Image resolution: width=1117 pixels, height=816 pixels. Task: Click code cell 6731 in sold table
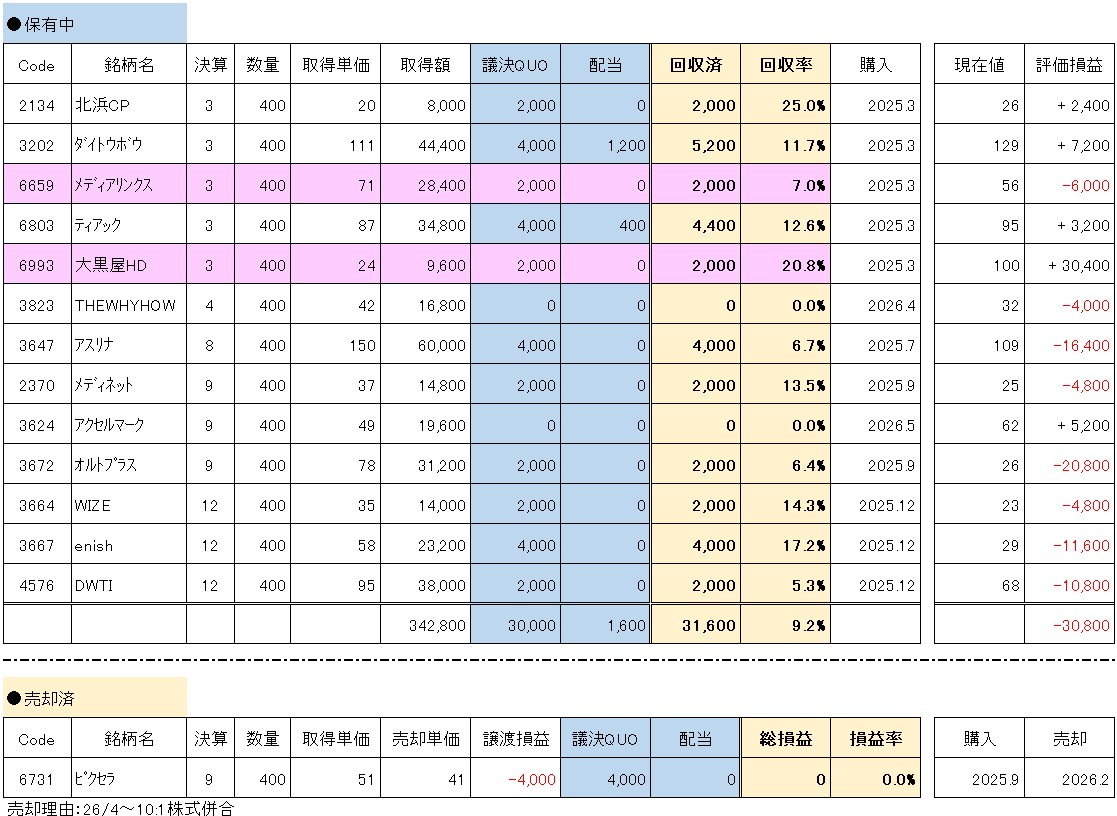[37, 779]
